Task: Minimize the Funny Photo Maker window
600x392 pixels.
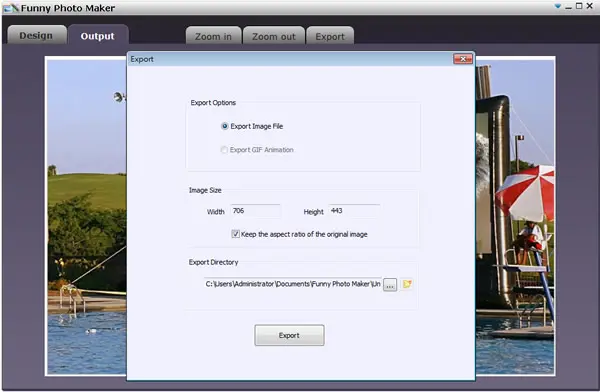Action: [x=569, y=7]
